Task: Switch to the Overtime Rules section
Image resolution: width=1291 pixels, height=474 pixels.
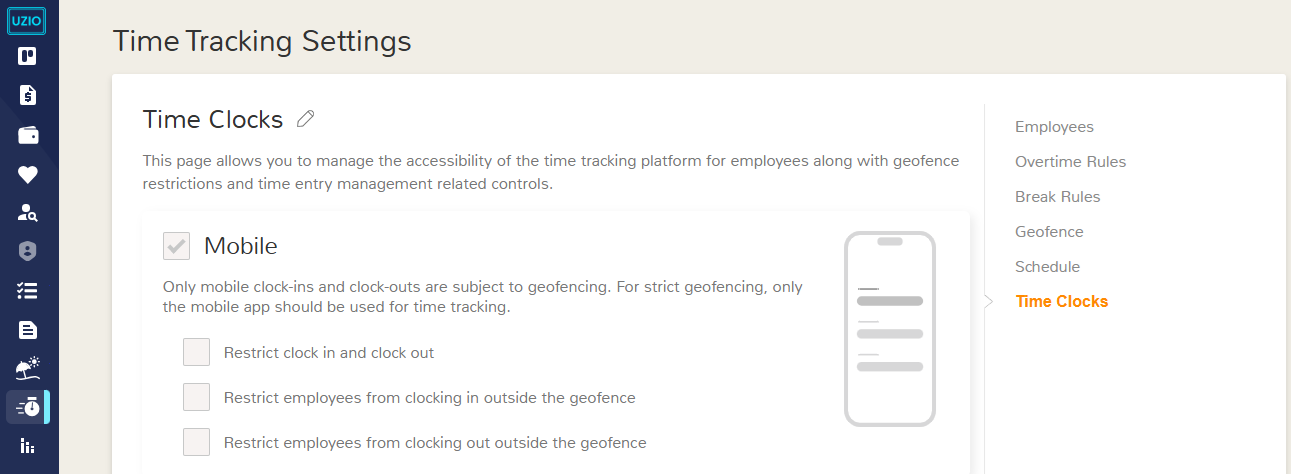Action: point(1070,162)
